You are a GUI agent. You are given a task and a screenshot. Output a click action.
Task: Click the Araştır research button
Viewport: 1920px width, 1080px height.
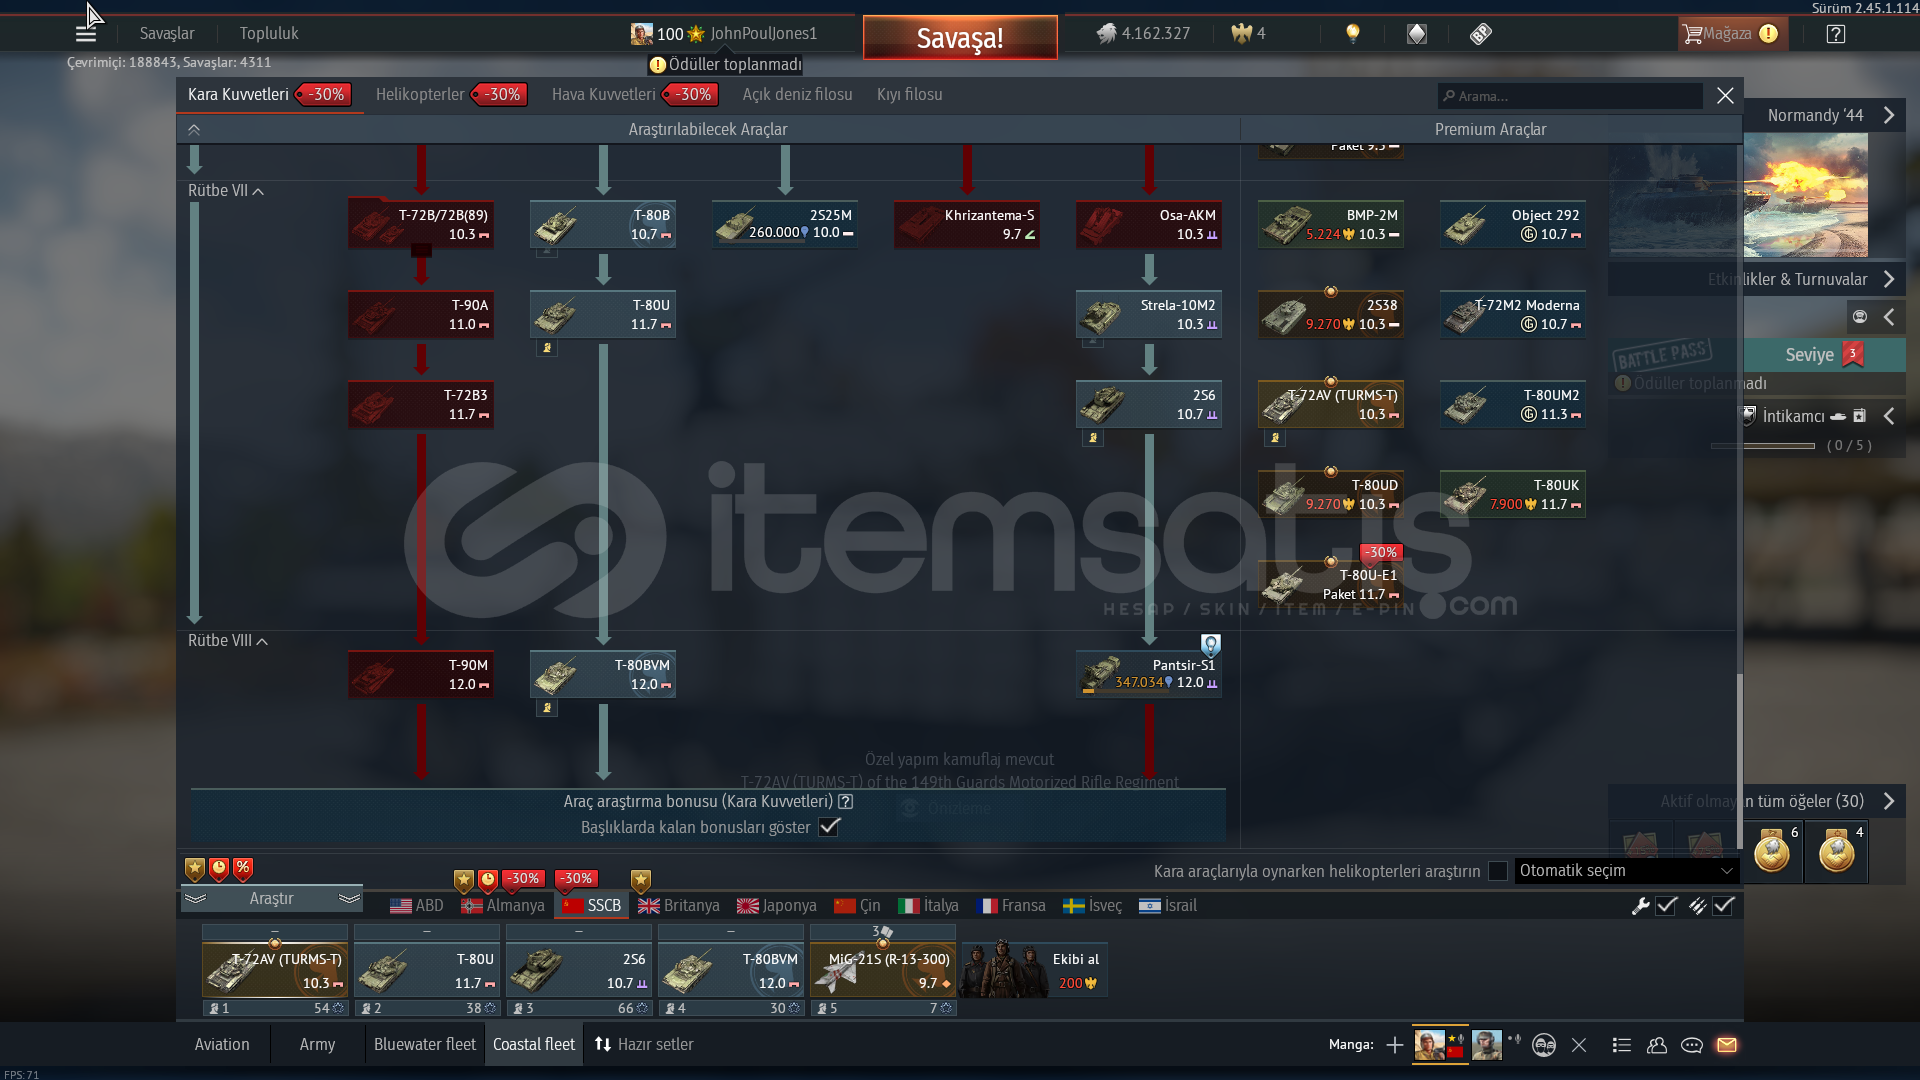click(272, 899)
